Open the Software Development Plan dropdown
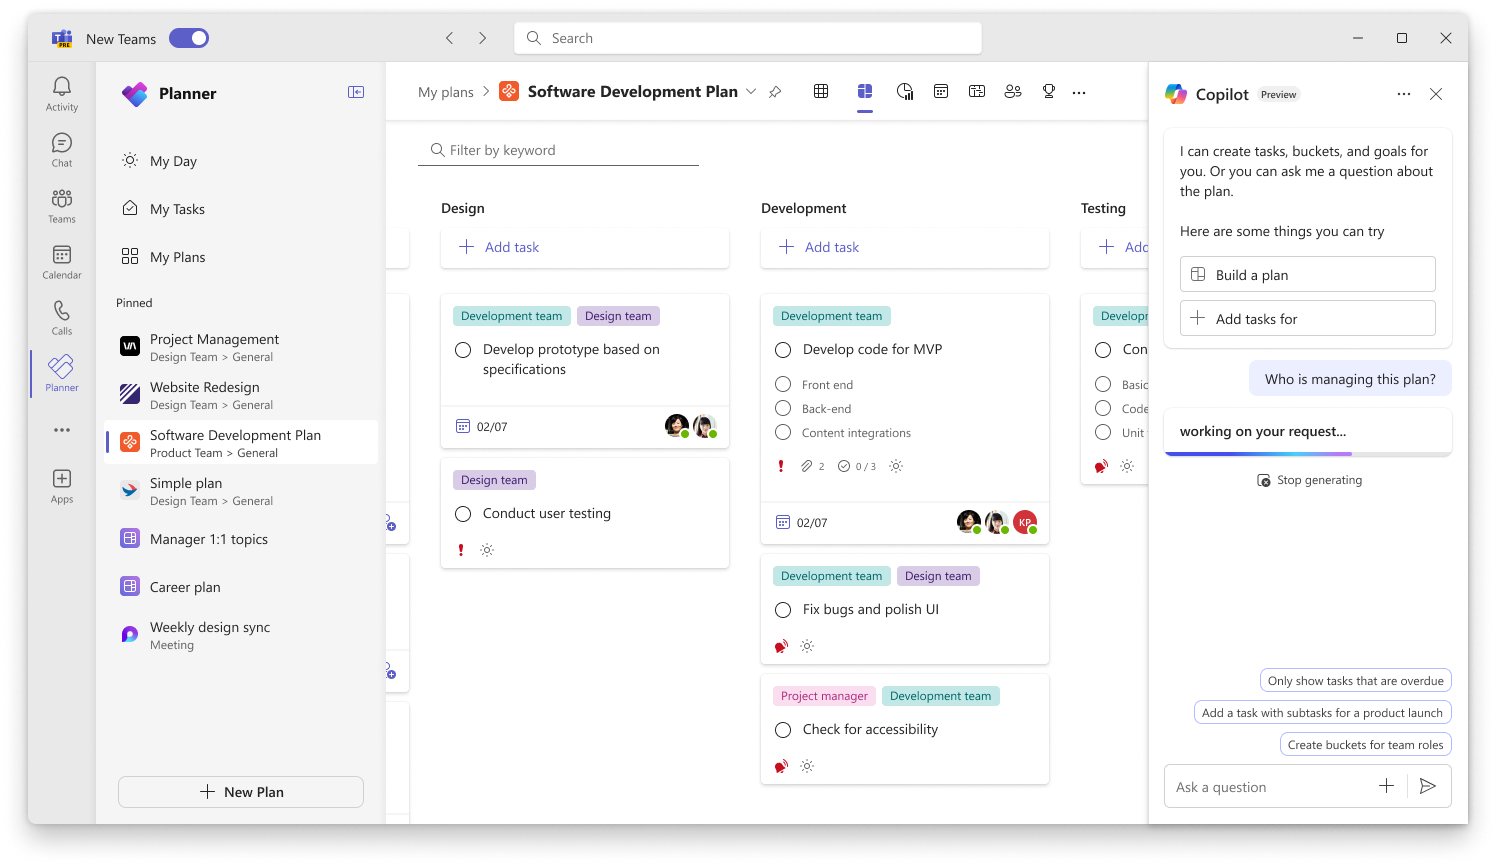The width and height of the screenshot is (1496, 866). (x=751, y=91)
